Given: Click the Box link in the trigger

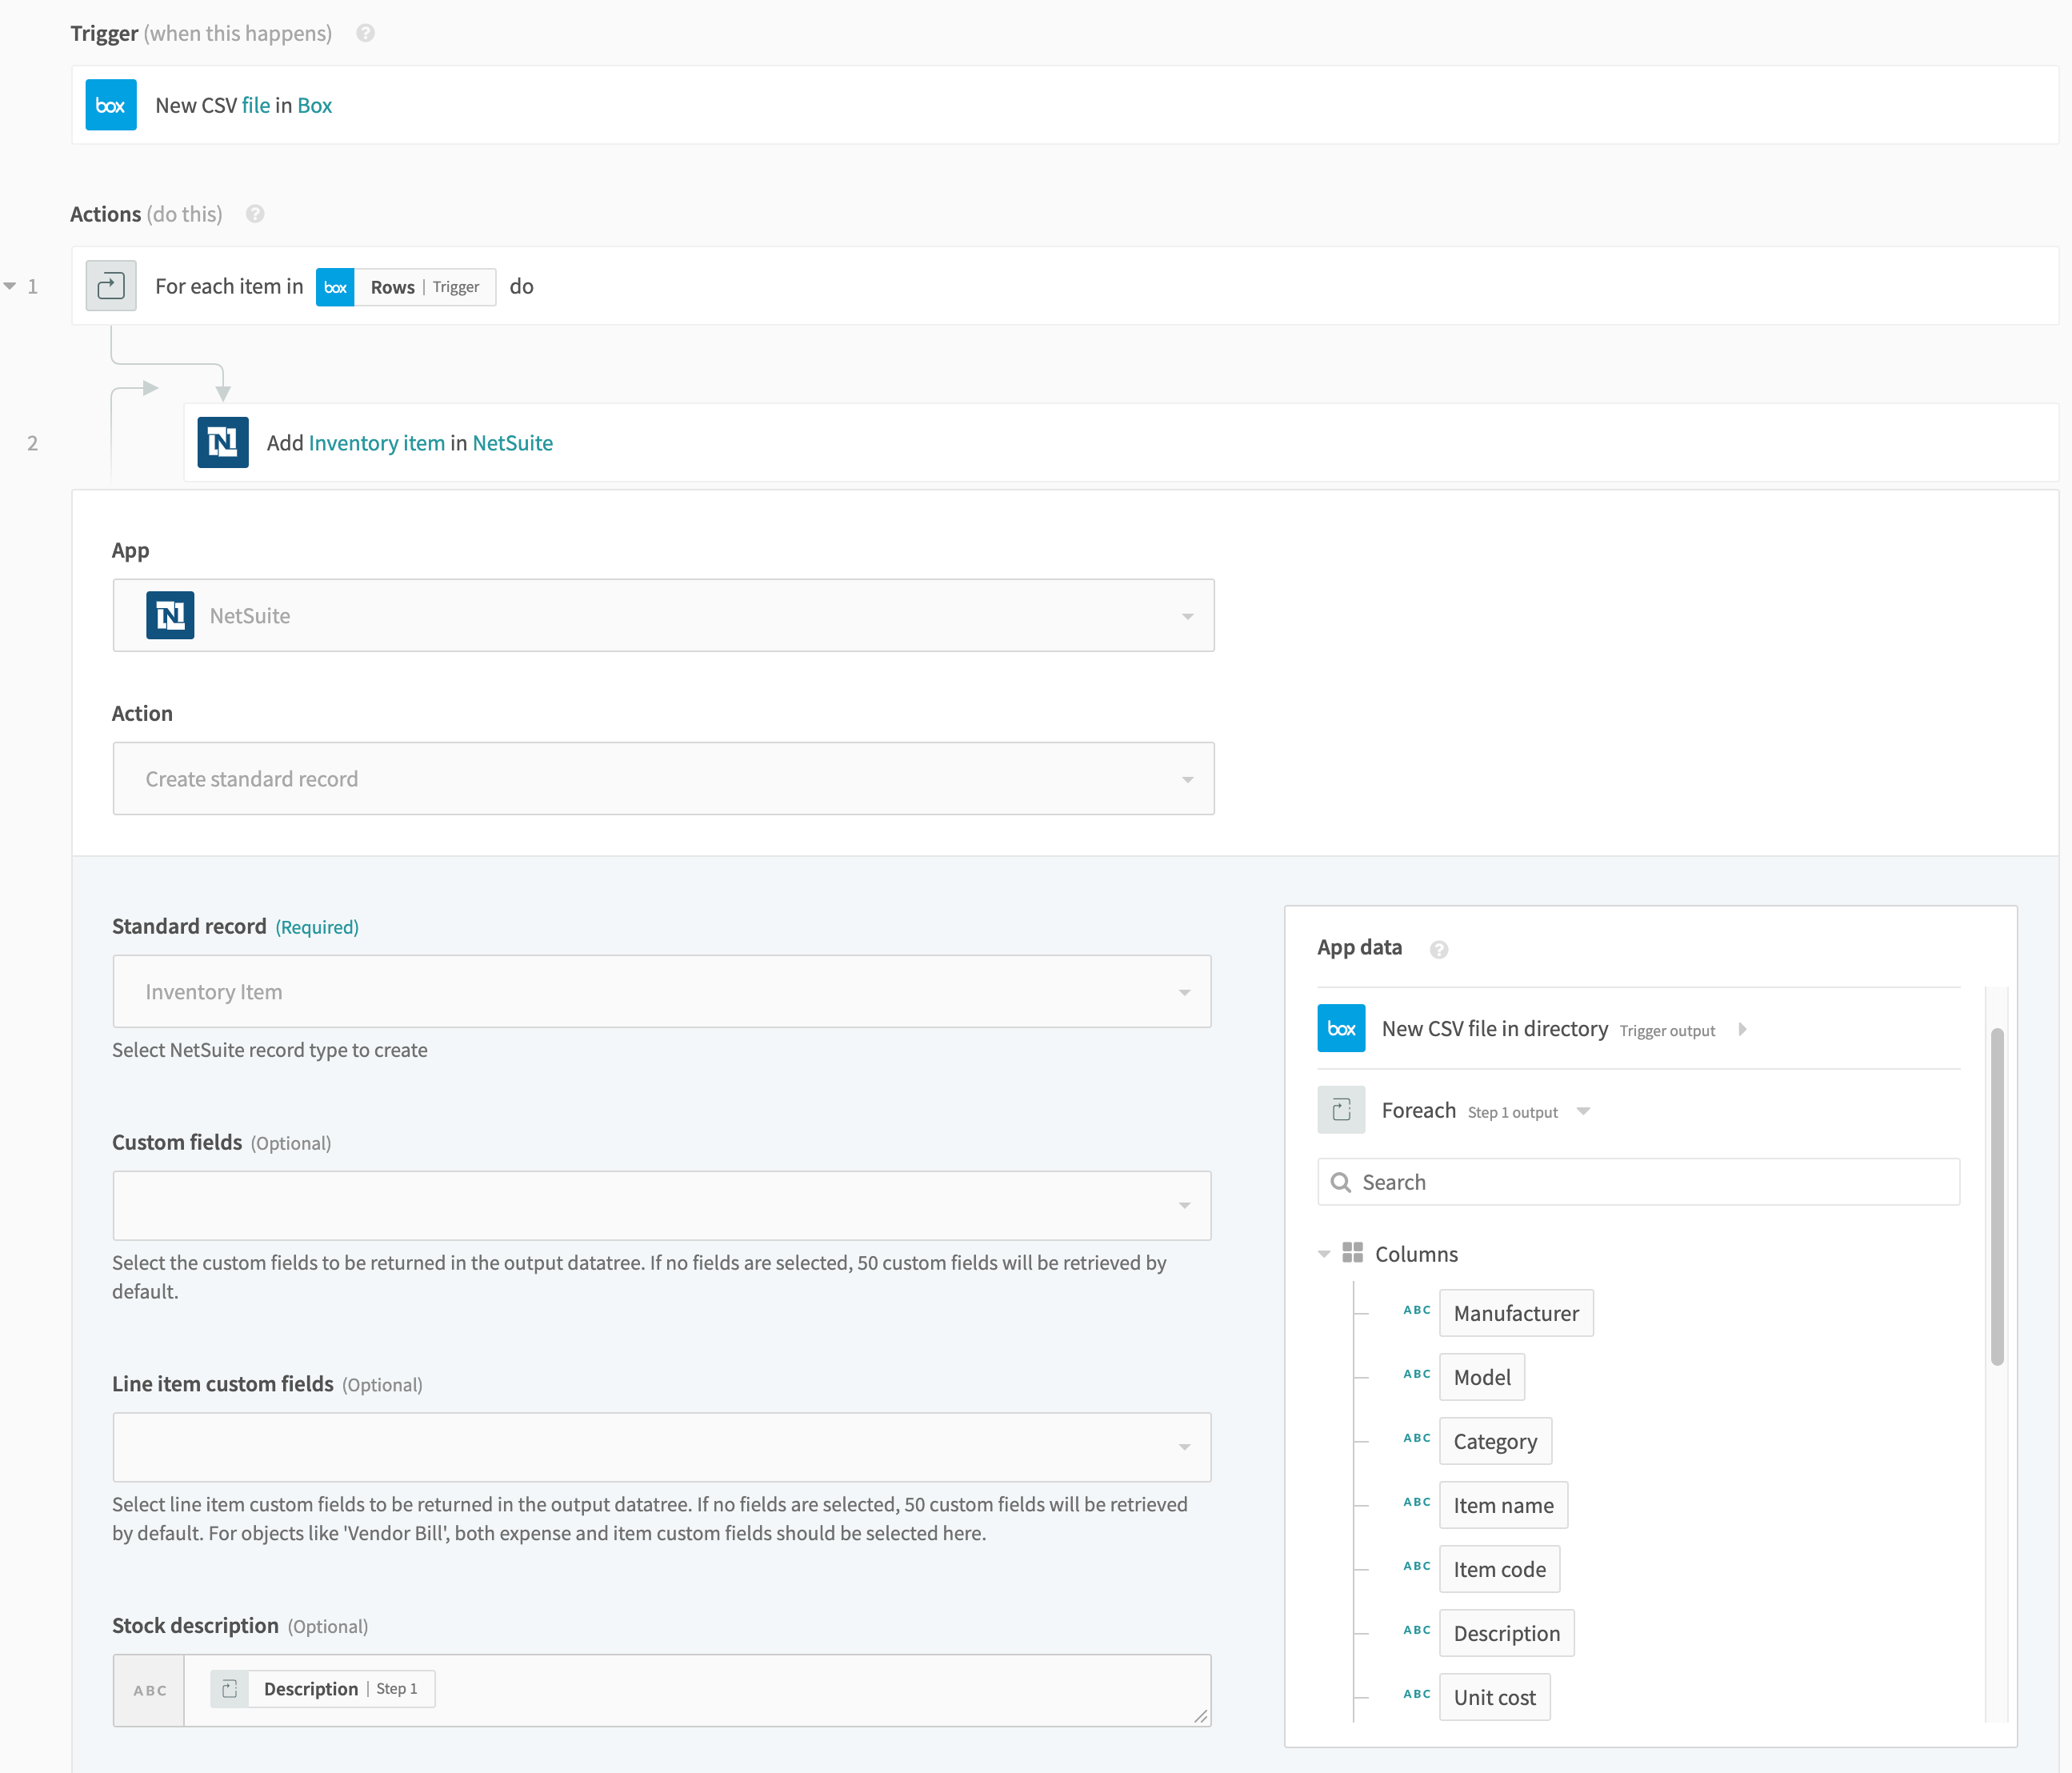Looking at the screenshot, I should [314, 105].
